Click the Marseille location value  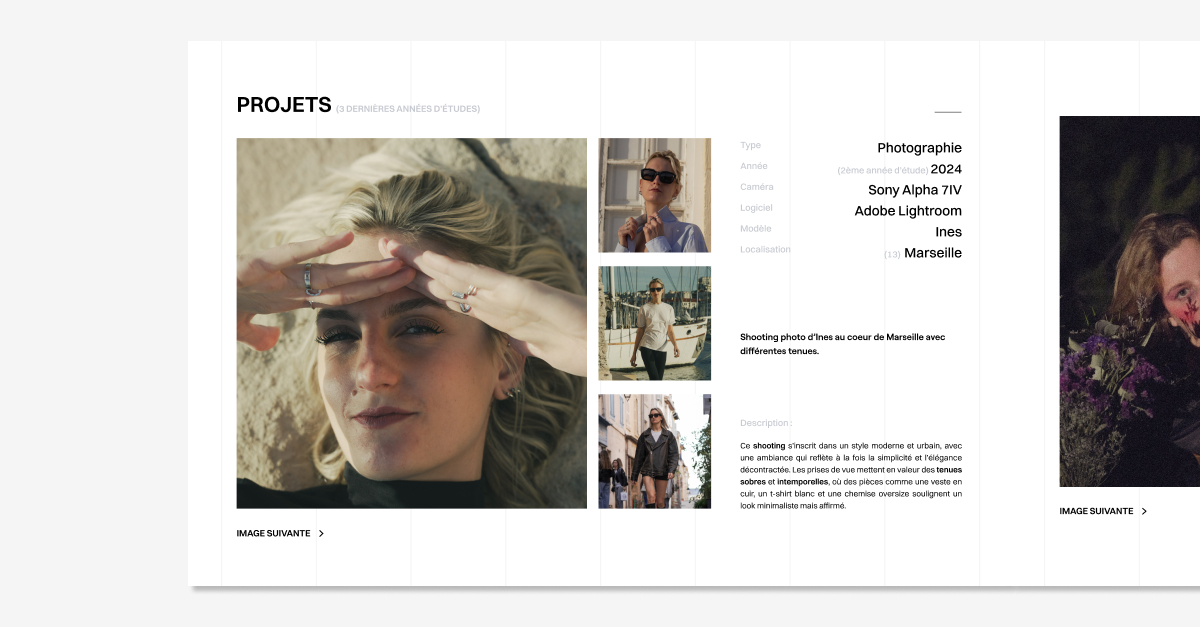pos(932,253)
